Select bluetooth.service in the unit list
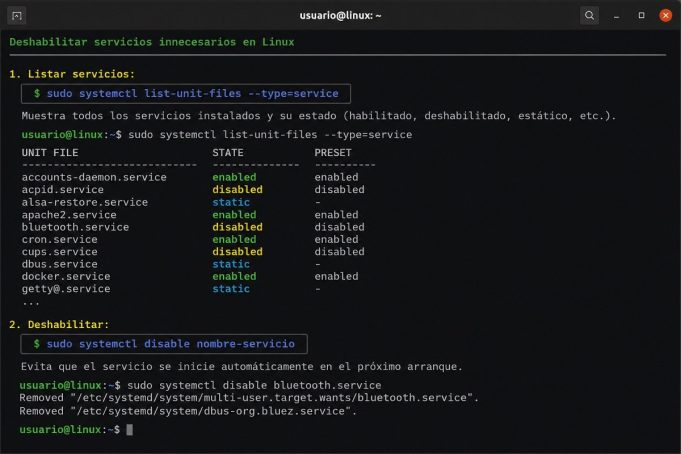Viewport: 681px width, 454px height. (75, 227)
